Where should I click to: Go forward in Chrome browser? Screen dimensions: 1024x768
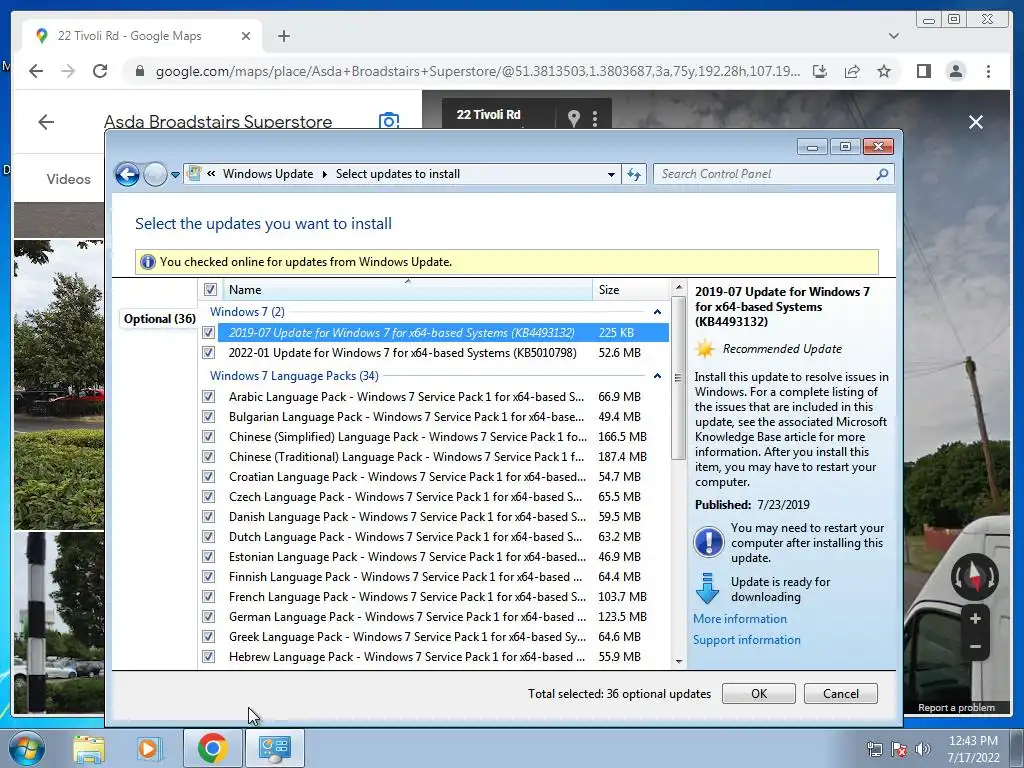pos(68,71)
